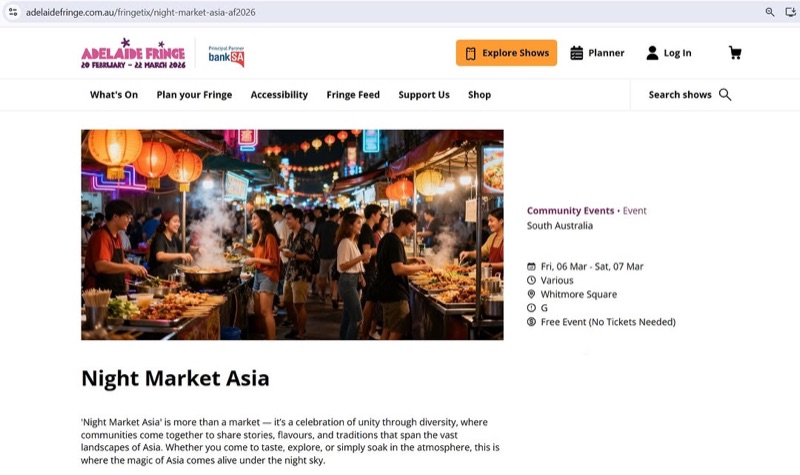Click the Whitmore Square venue text
The height and width of the screenshot is (475, 800).
click(579, 294)
